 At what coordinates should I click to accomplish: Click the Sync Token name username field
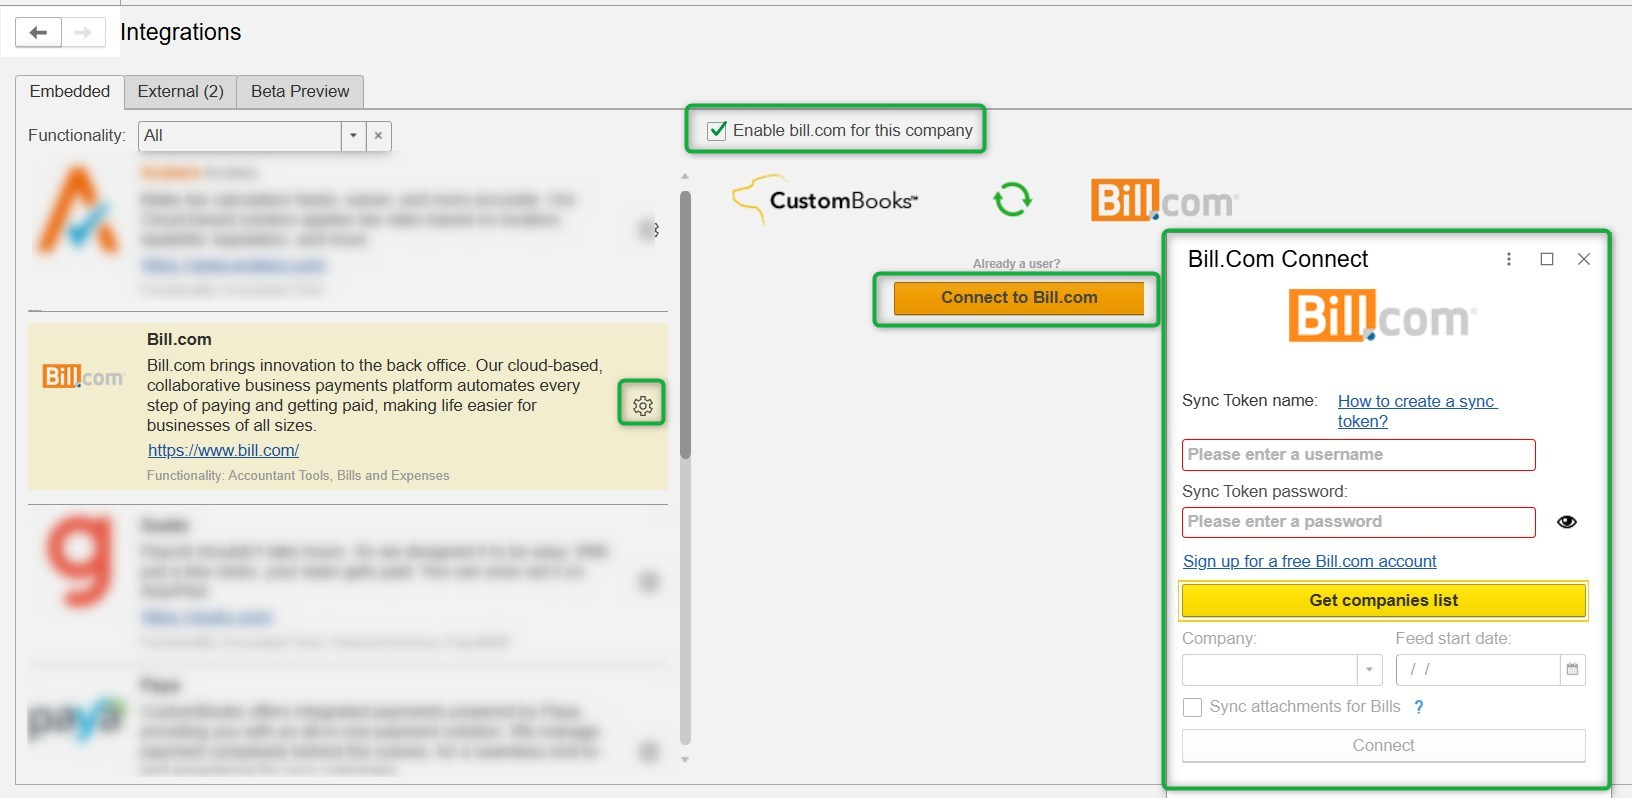point(1358,454)
